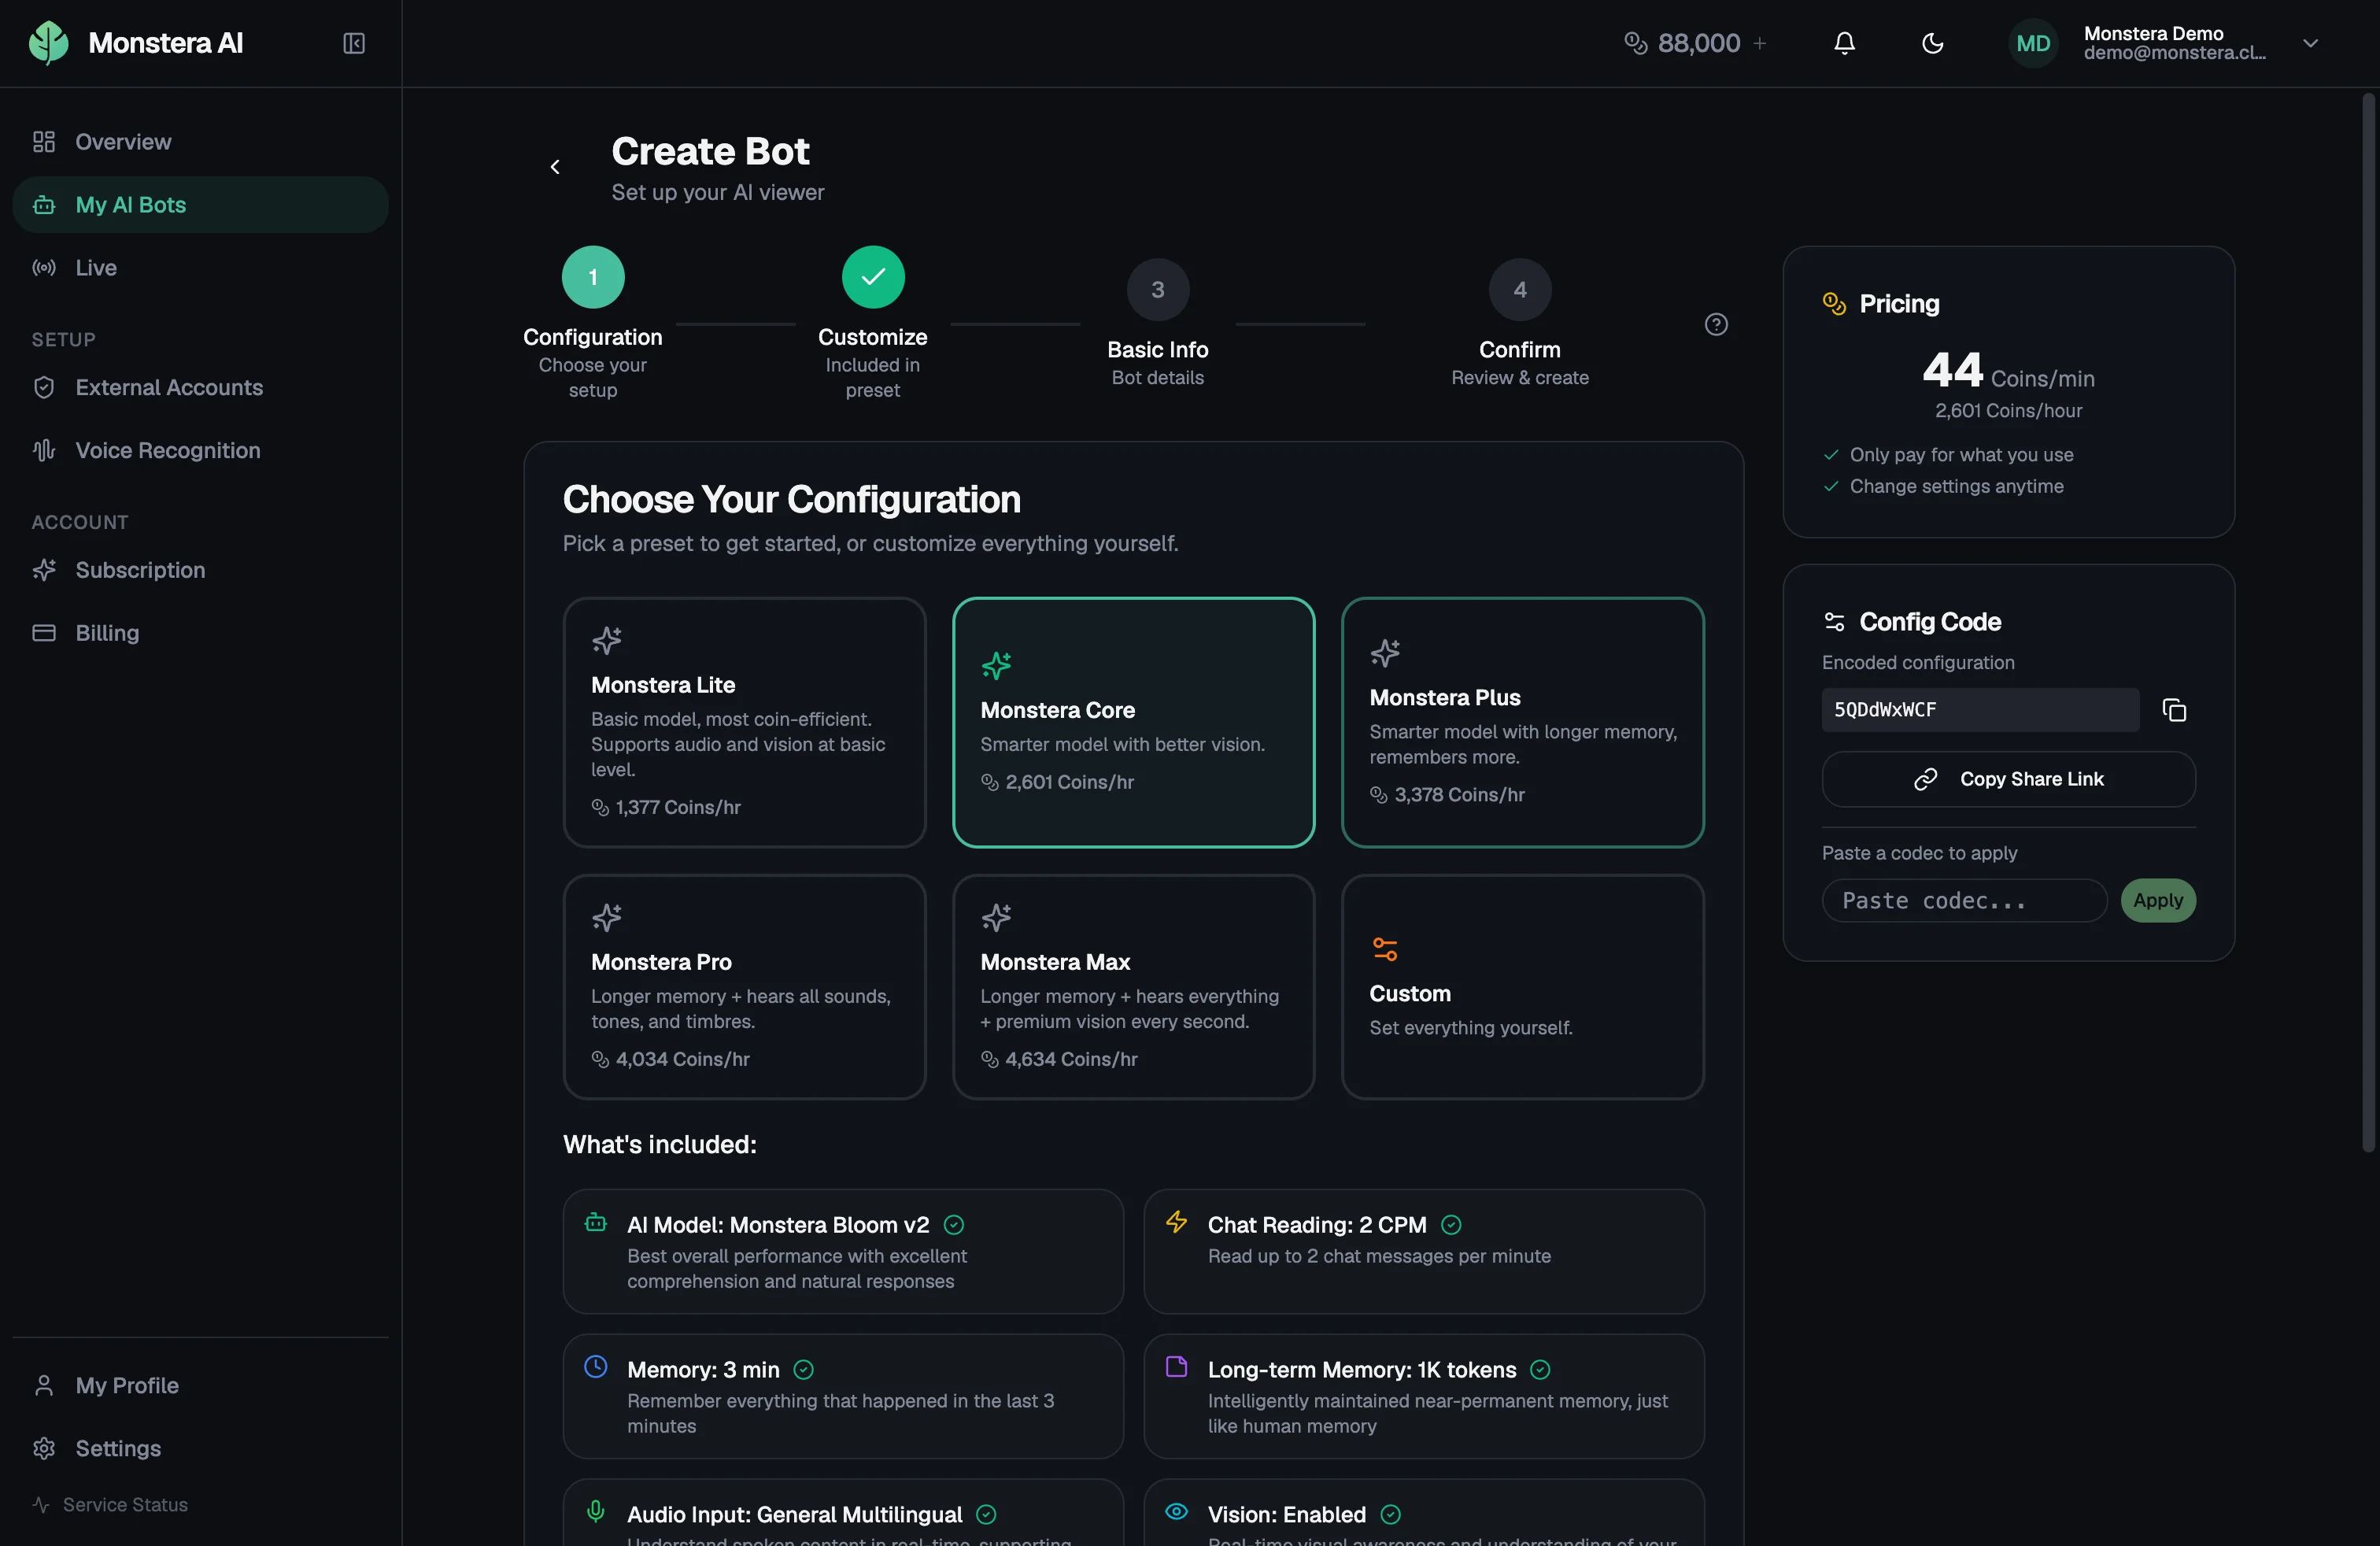Click the help question mark icon
The width and height of the screenshot is (2380, 1546).
tap(1716, 324)
